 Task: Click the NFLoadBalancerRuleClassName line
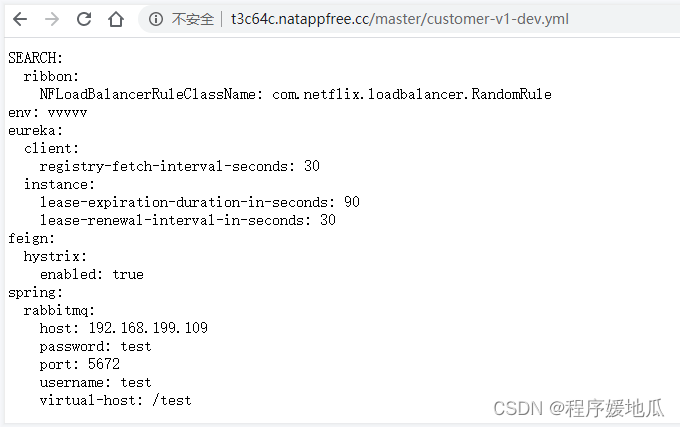click(295, 94)
